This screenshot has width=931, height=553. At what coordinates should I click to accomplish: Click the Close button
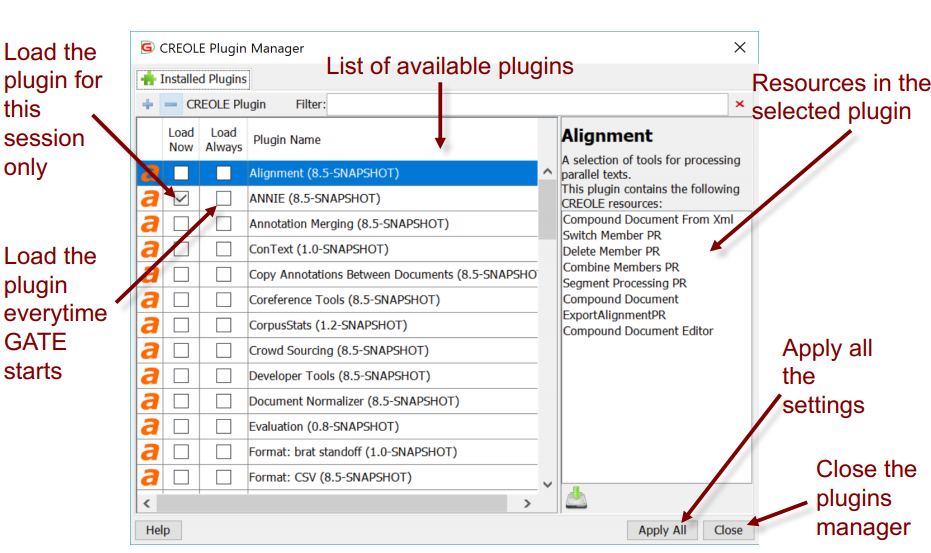(x=728, y=530)
